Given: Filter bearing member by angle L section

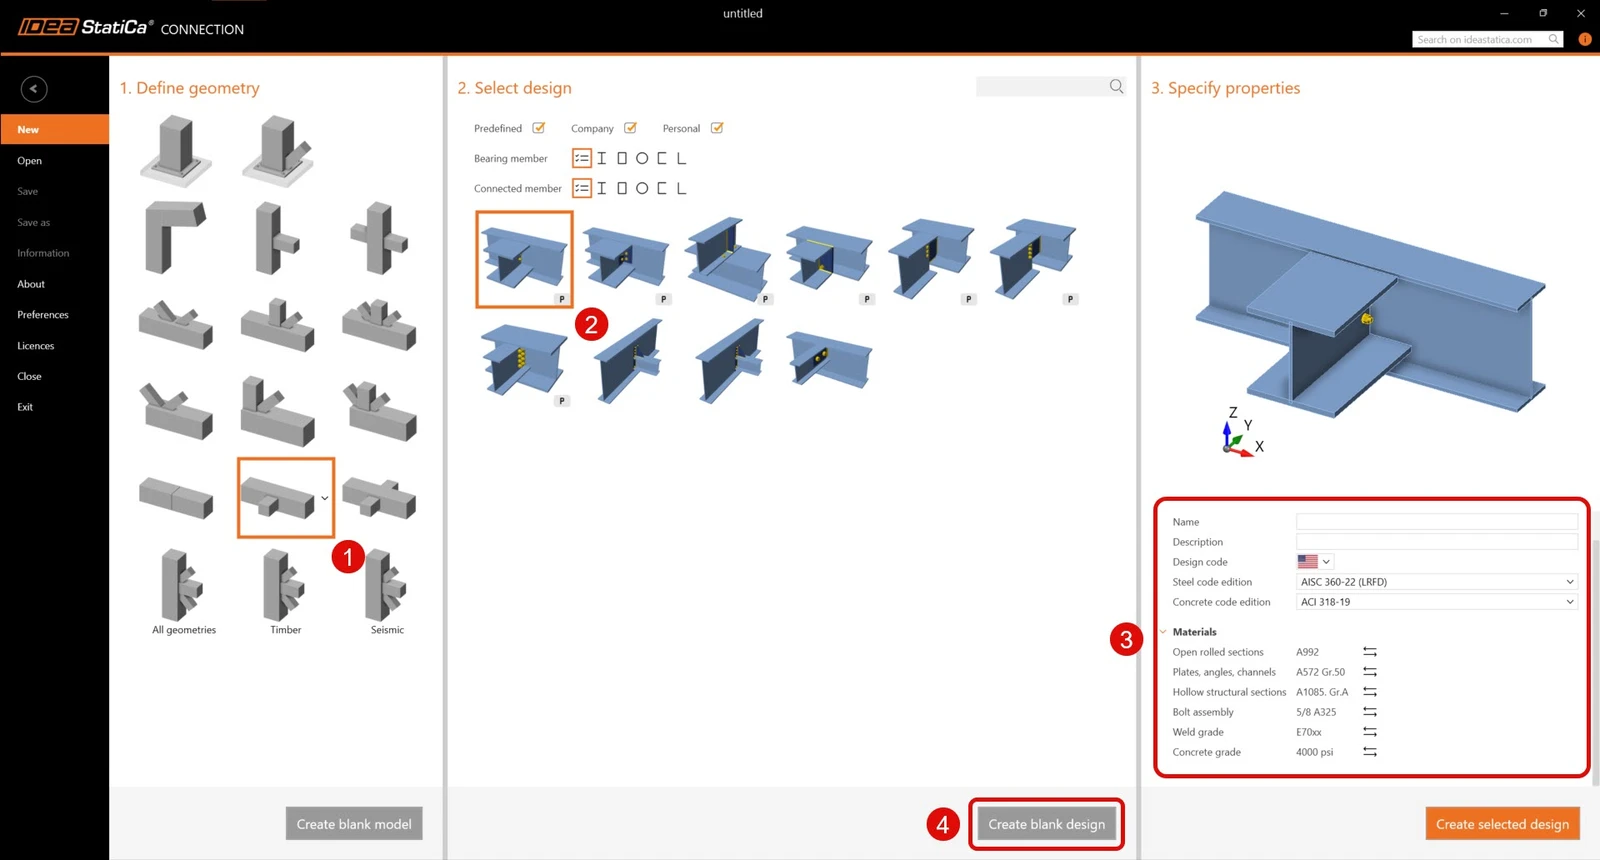Looking at the screenshot, I should [681, 158].
